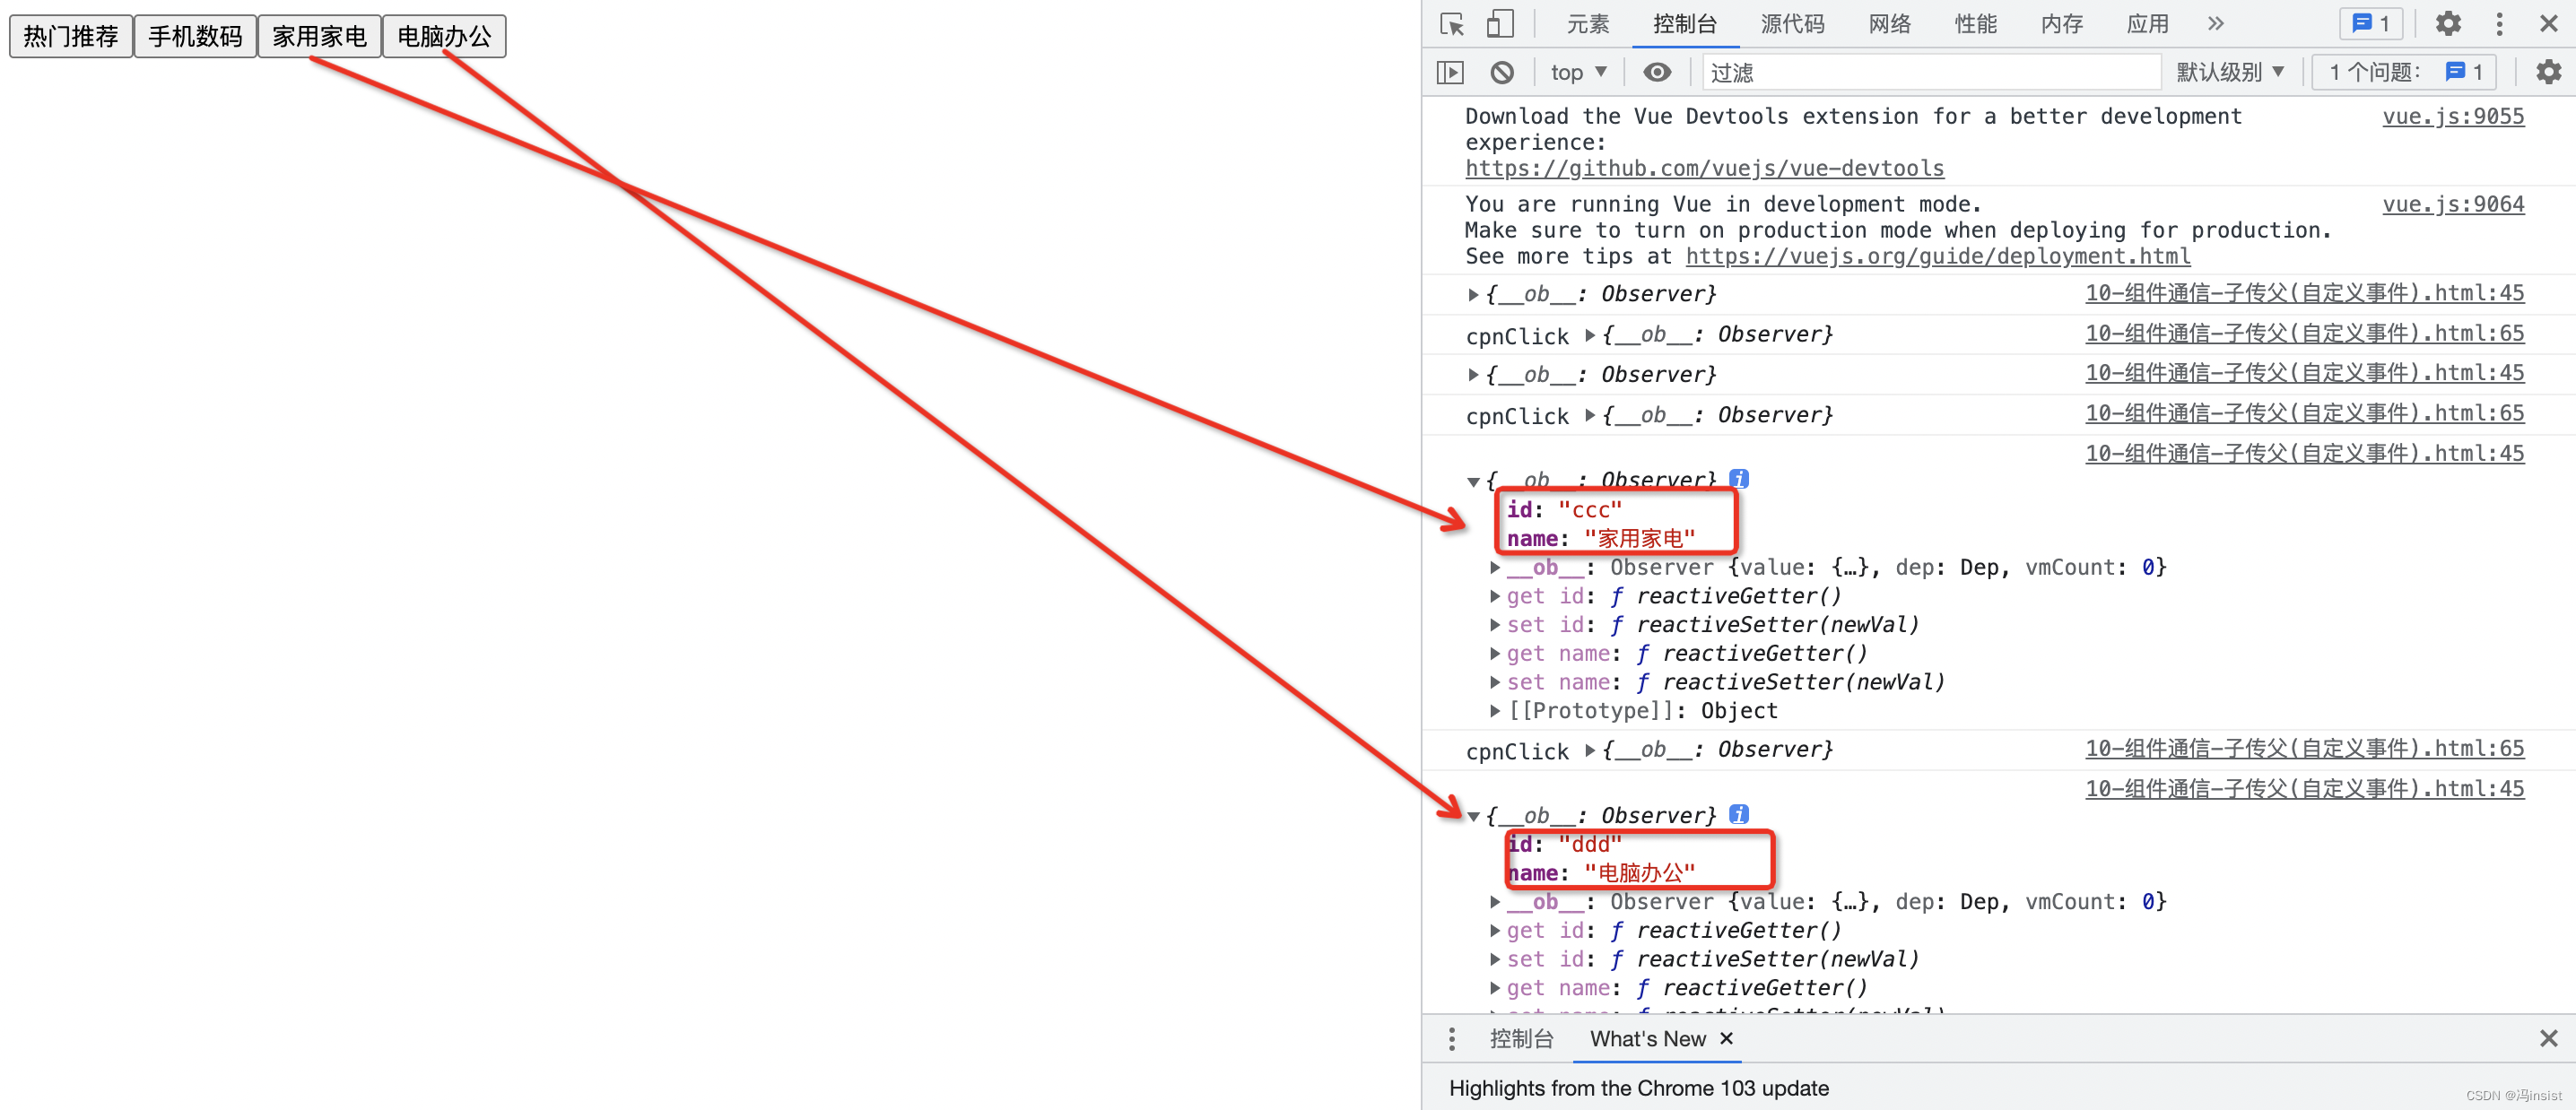Viewport: 2576px width, 1110px height.
Task: Expand get id reactiveGetter under ddd object
Action: pos(1495,931)
